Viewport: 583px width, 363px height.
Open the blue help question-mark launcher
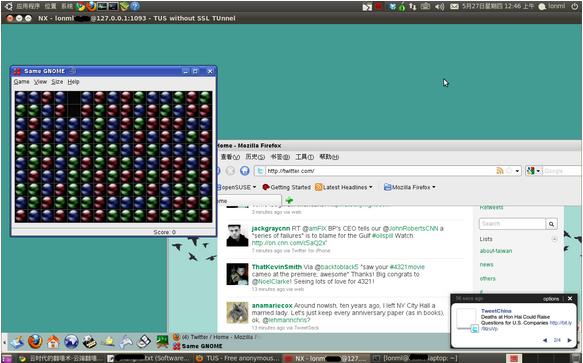click(x=135, y=6)
